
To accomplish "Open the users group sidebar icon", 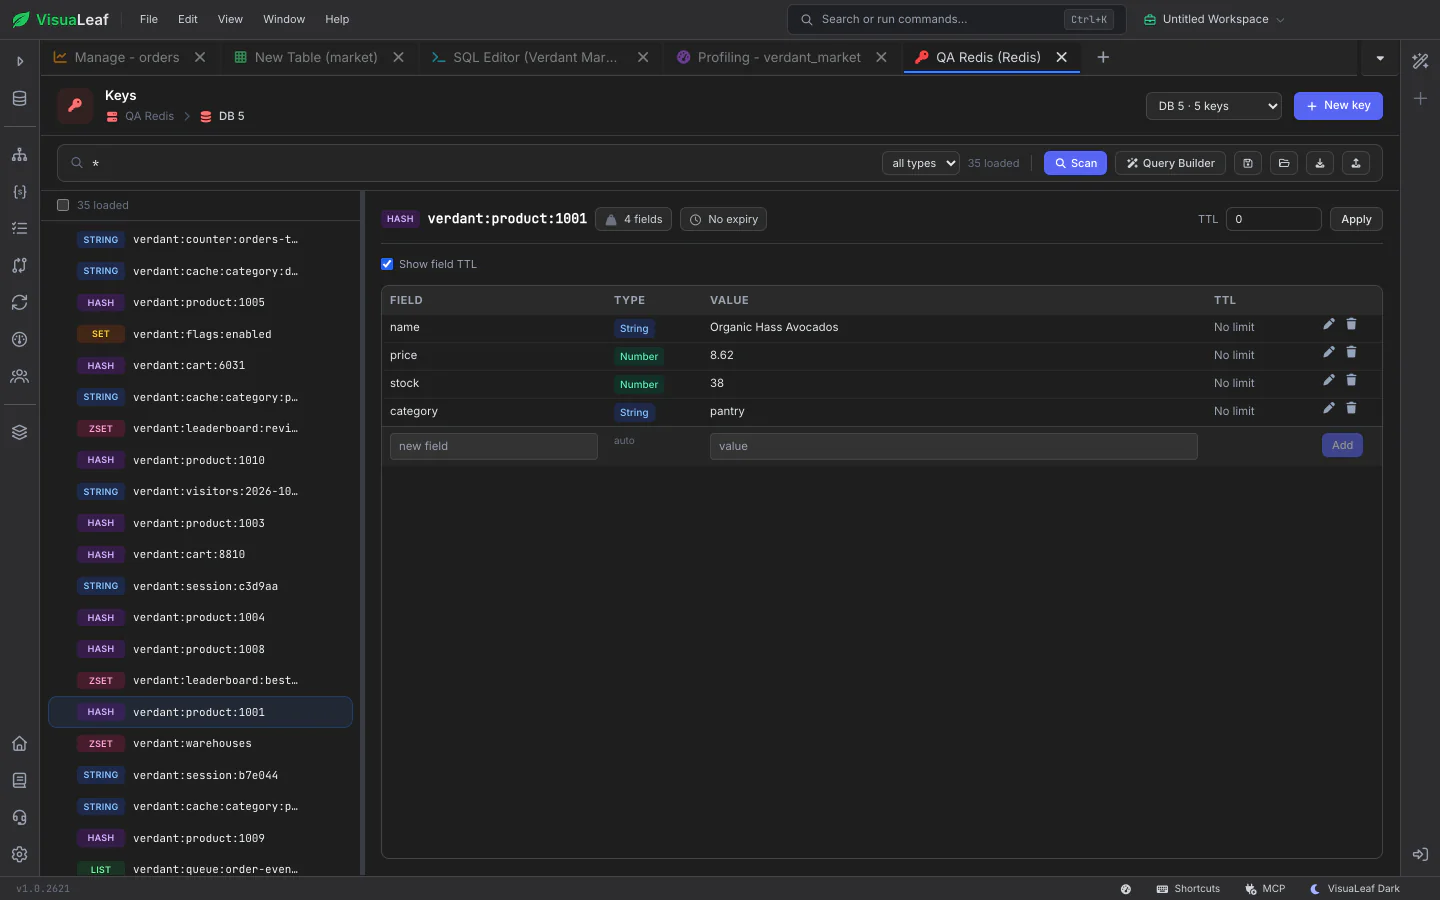I will coord(19,377).
